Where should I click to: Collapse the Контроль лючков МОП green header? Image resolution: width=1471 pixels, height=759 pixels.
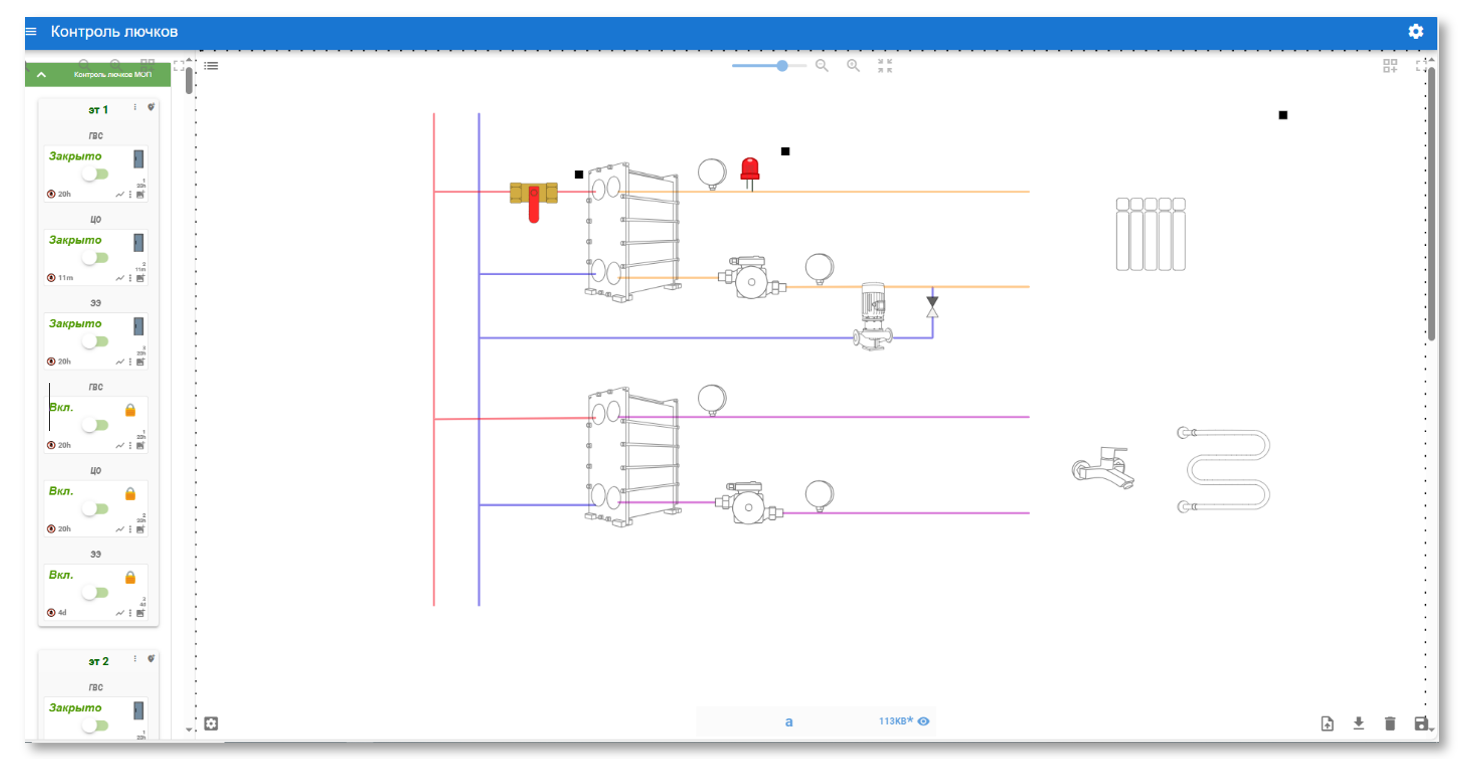pos(41,74)
